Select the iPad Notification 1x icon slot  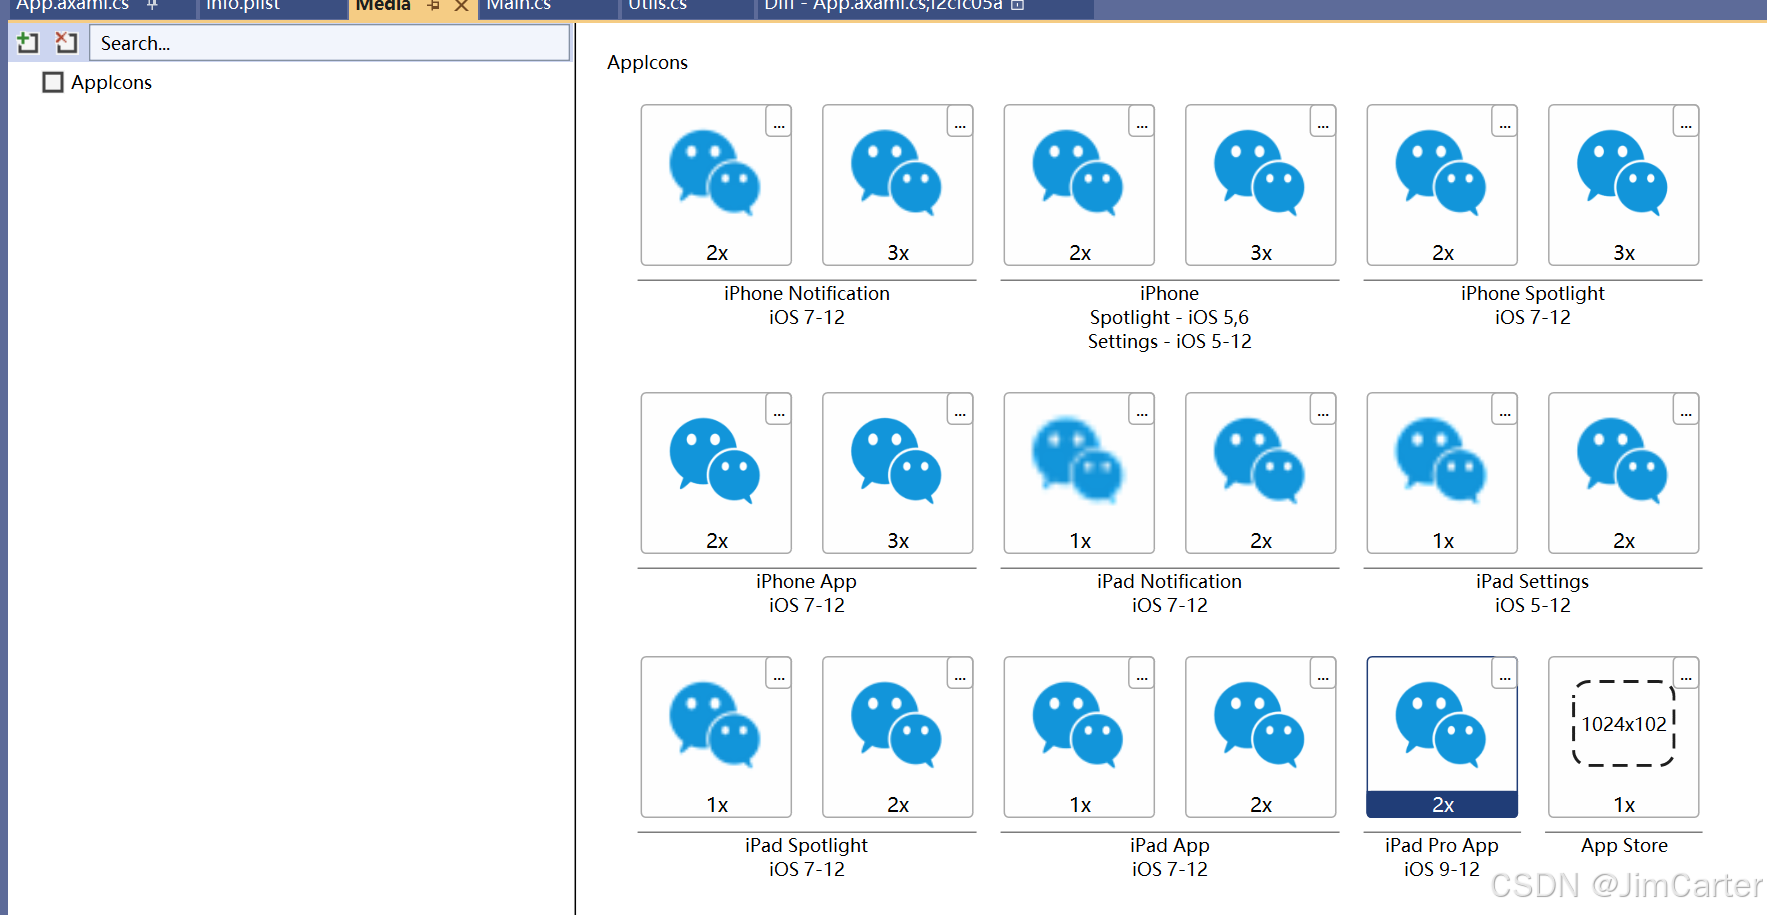pos(1079,473)
